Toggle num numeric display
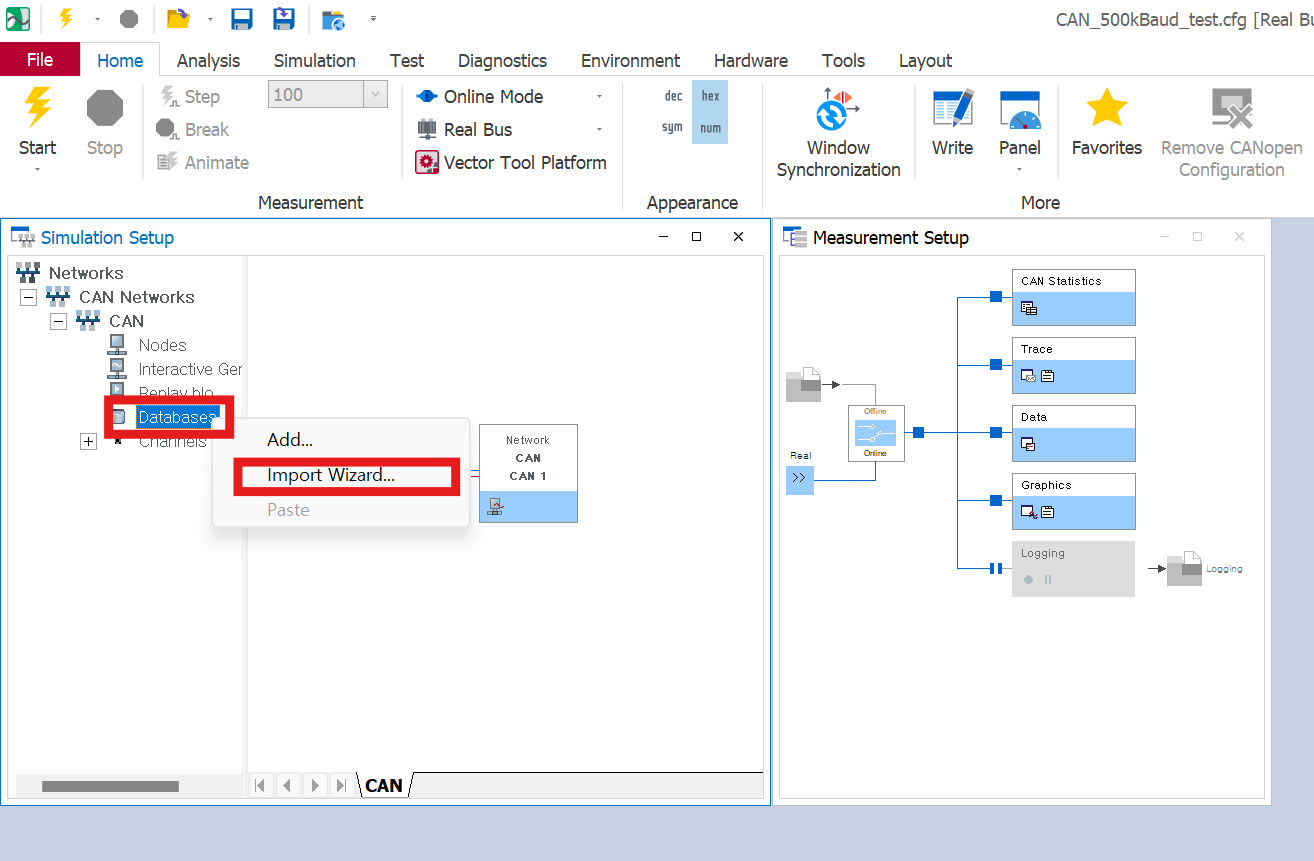Viewport: 1314px width, 861px height. coord(710,128)
